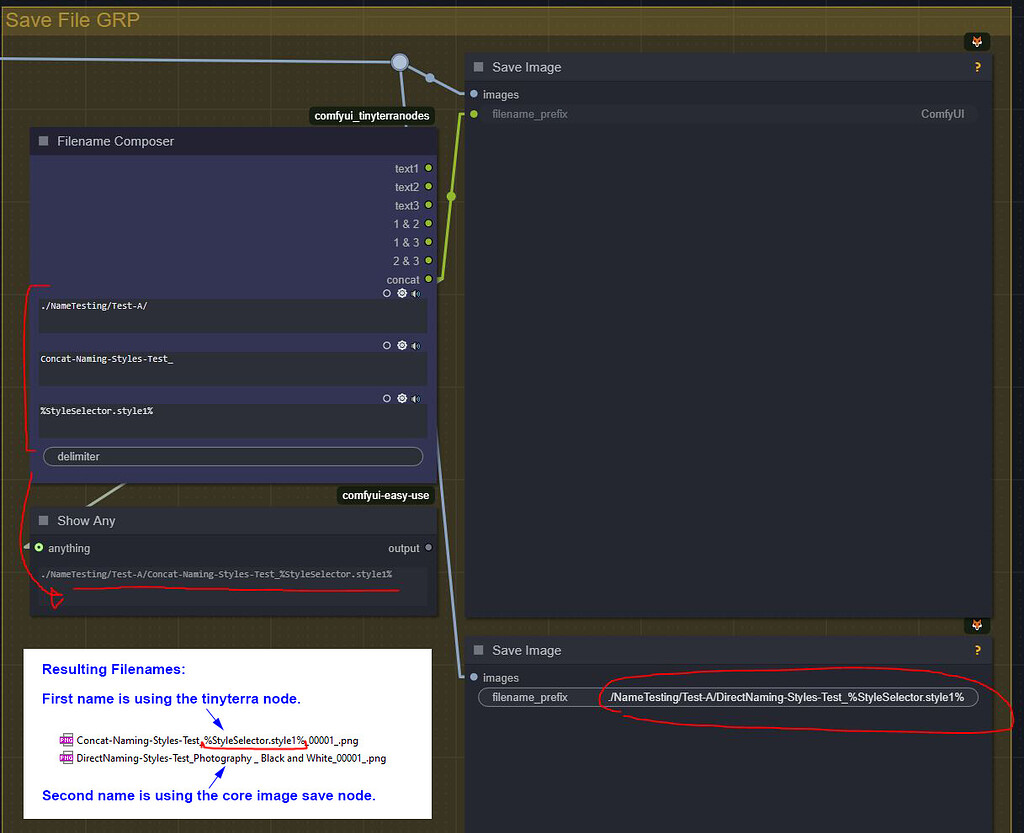This screenshot has width=1024, height=833.
Task: Open gear settings on the 'Concat-Naming-Styles-Test_' widget
Action: point(401,345)
